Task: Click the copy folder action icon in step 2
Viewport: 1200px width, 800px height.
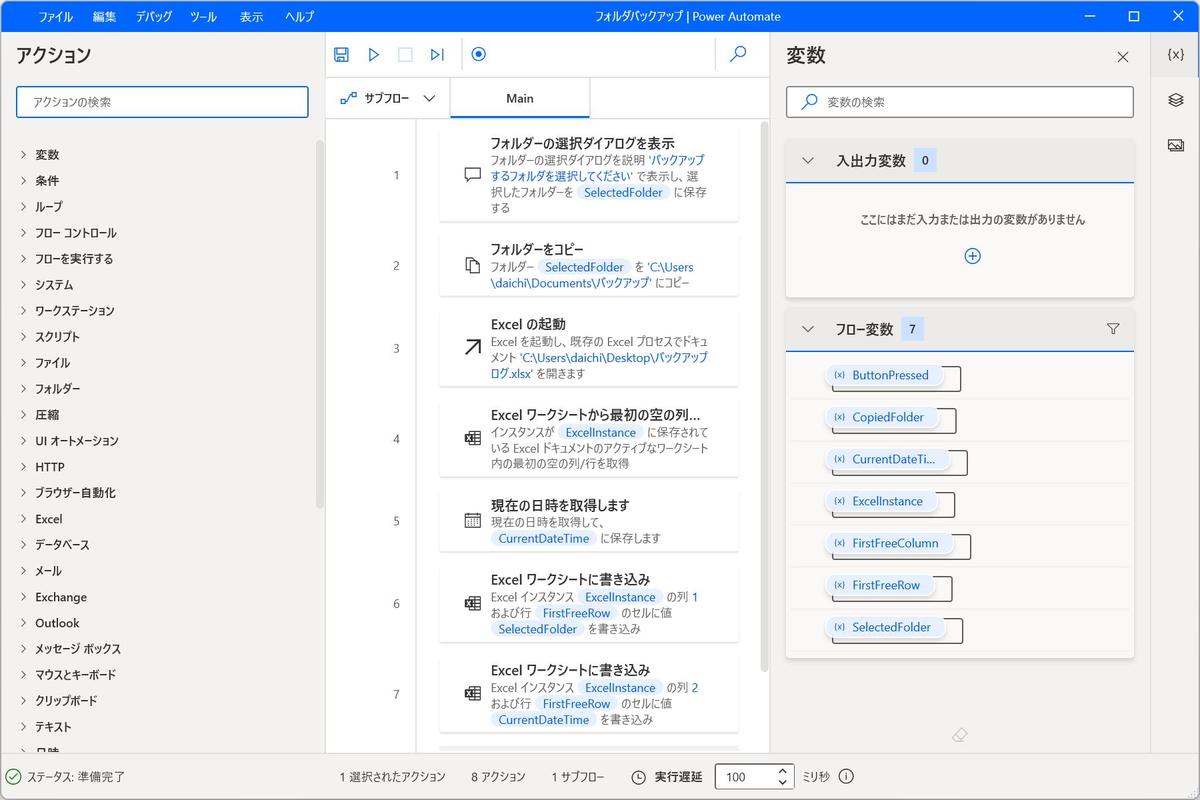Action: [473, 265]
